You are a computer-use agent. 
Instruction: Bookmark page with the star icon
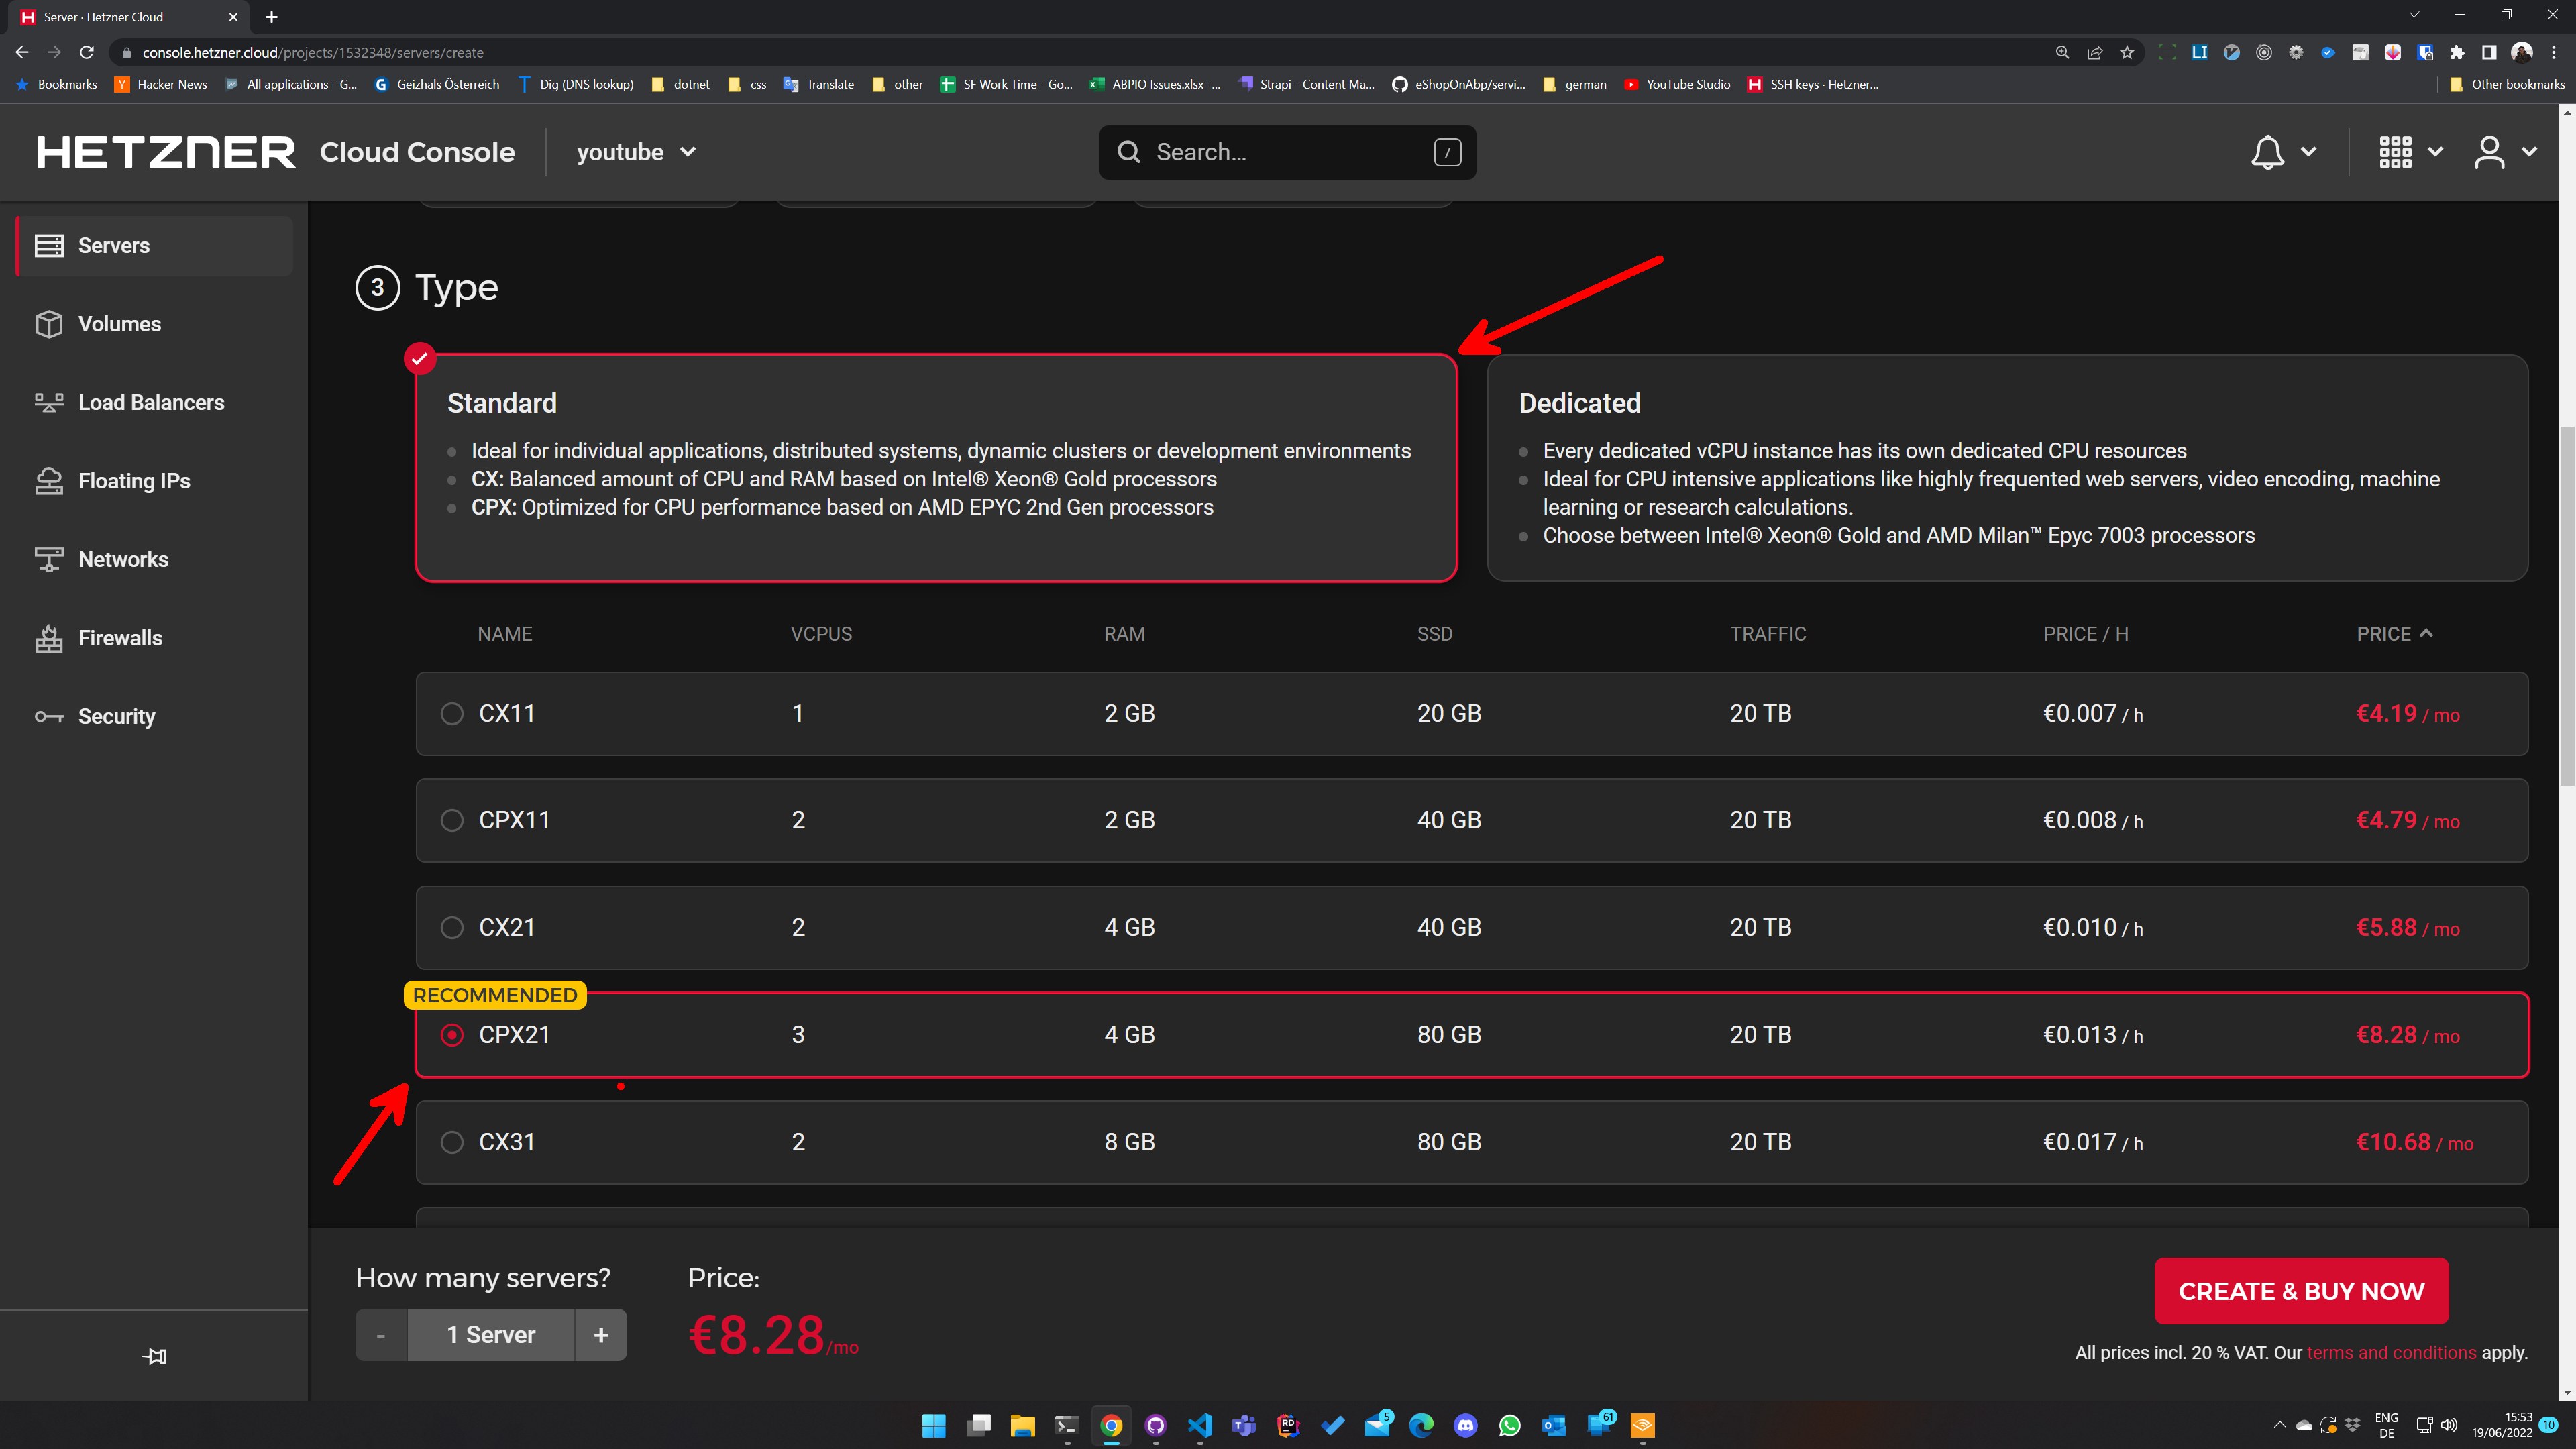click(2127, 52)
